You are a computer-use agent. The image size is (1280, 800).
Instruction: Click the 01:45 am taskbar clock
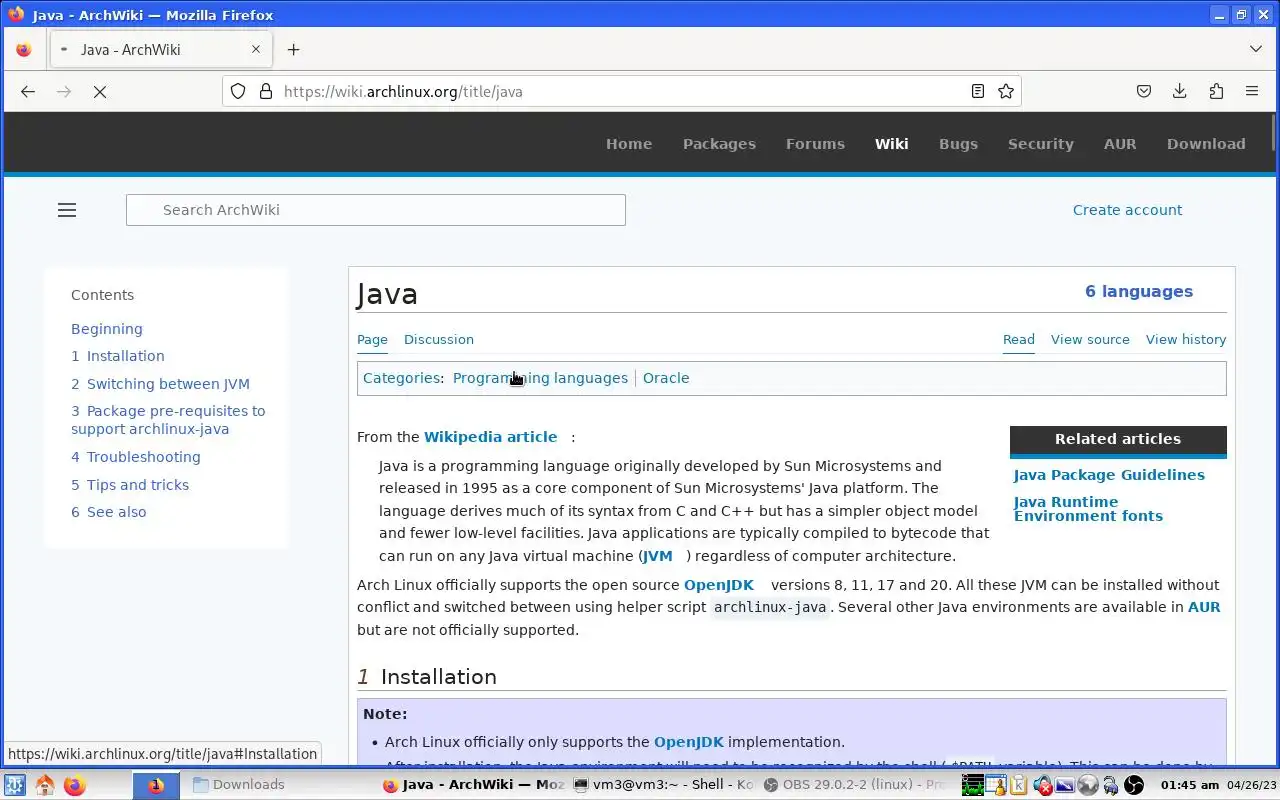[x=1190, y=785]
